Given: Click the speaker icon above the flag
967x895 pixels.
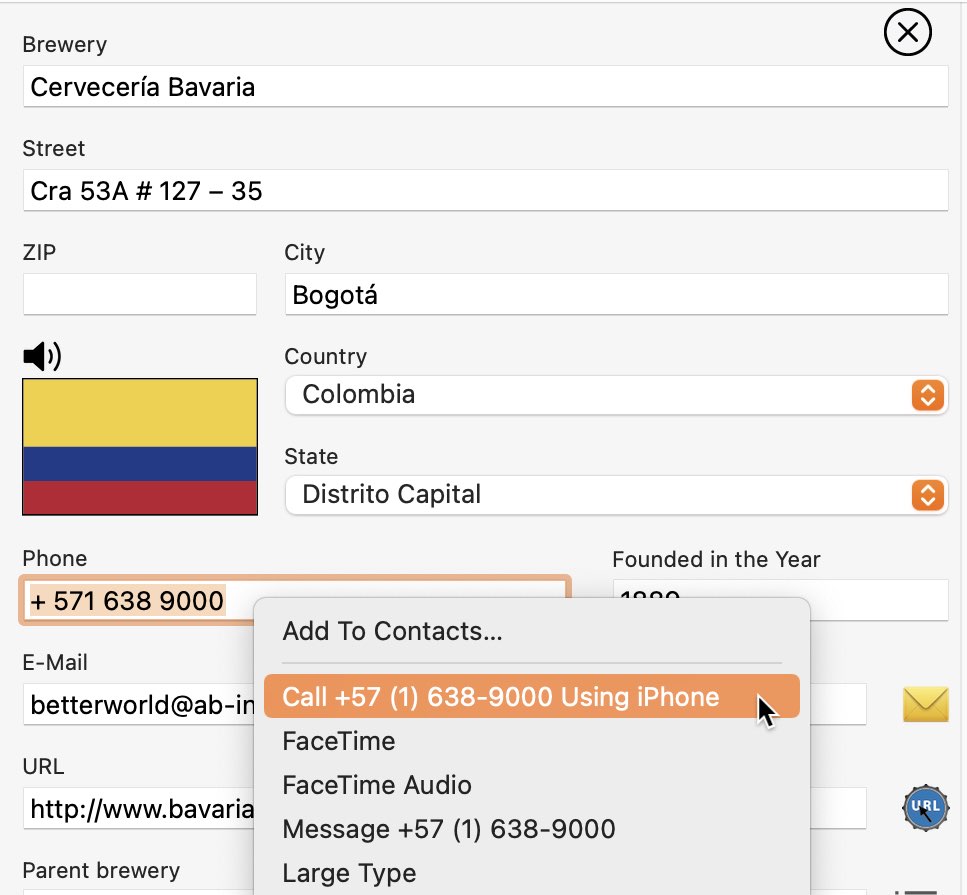Looking at the screenshot, I should pyautogui.click(x=42, y=356).
